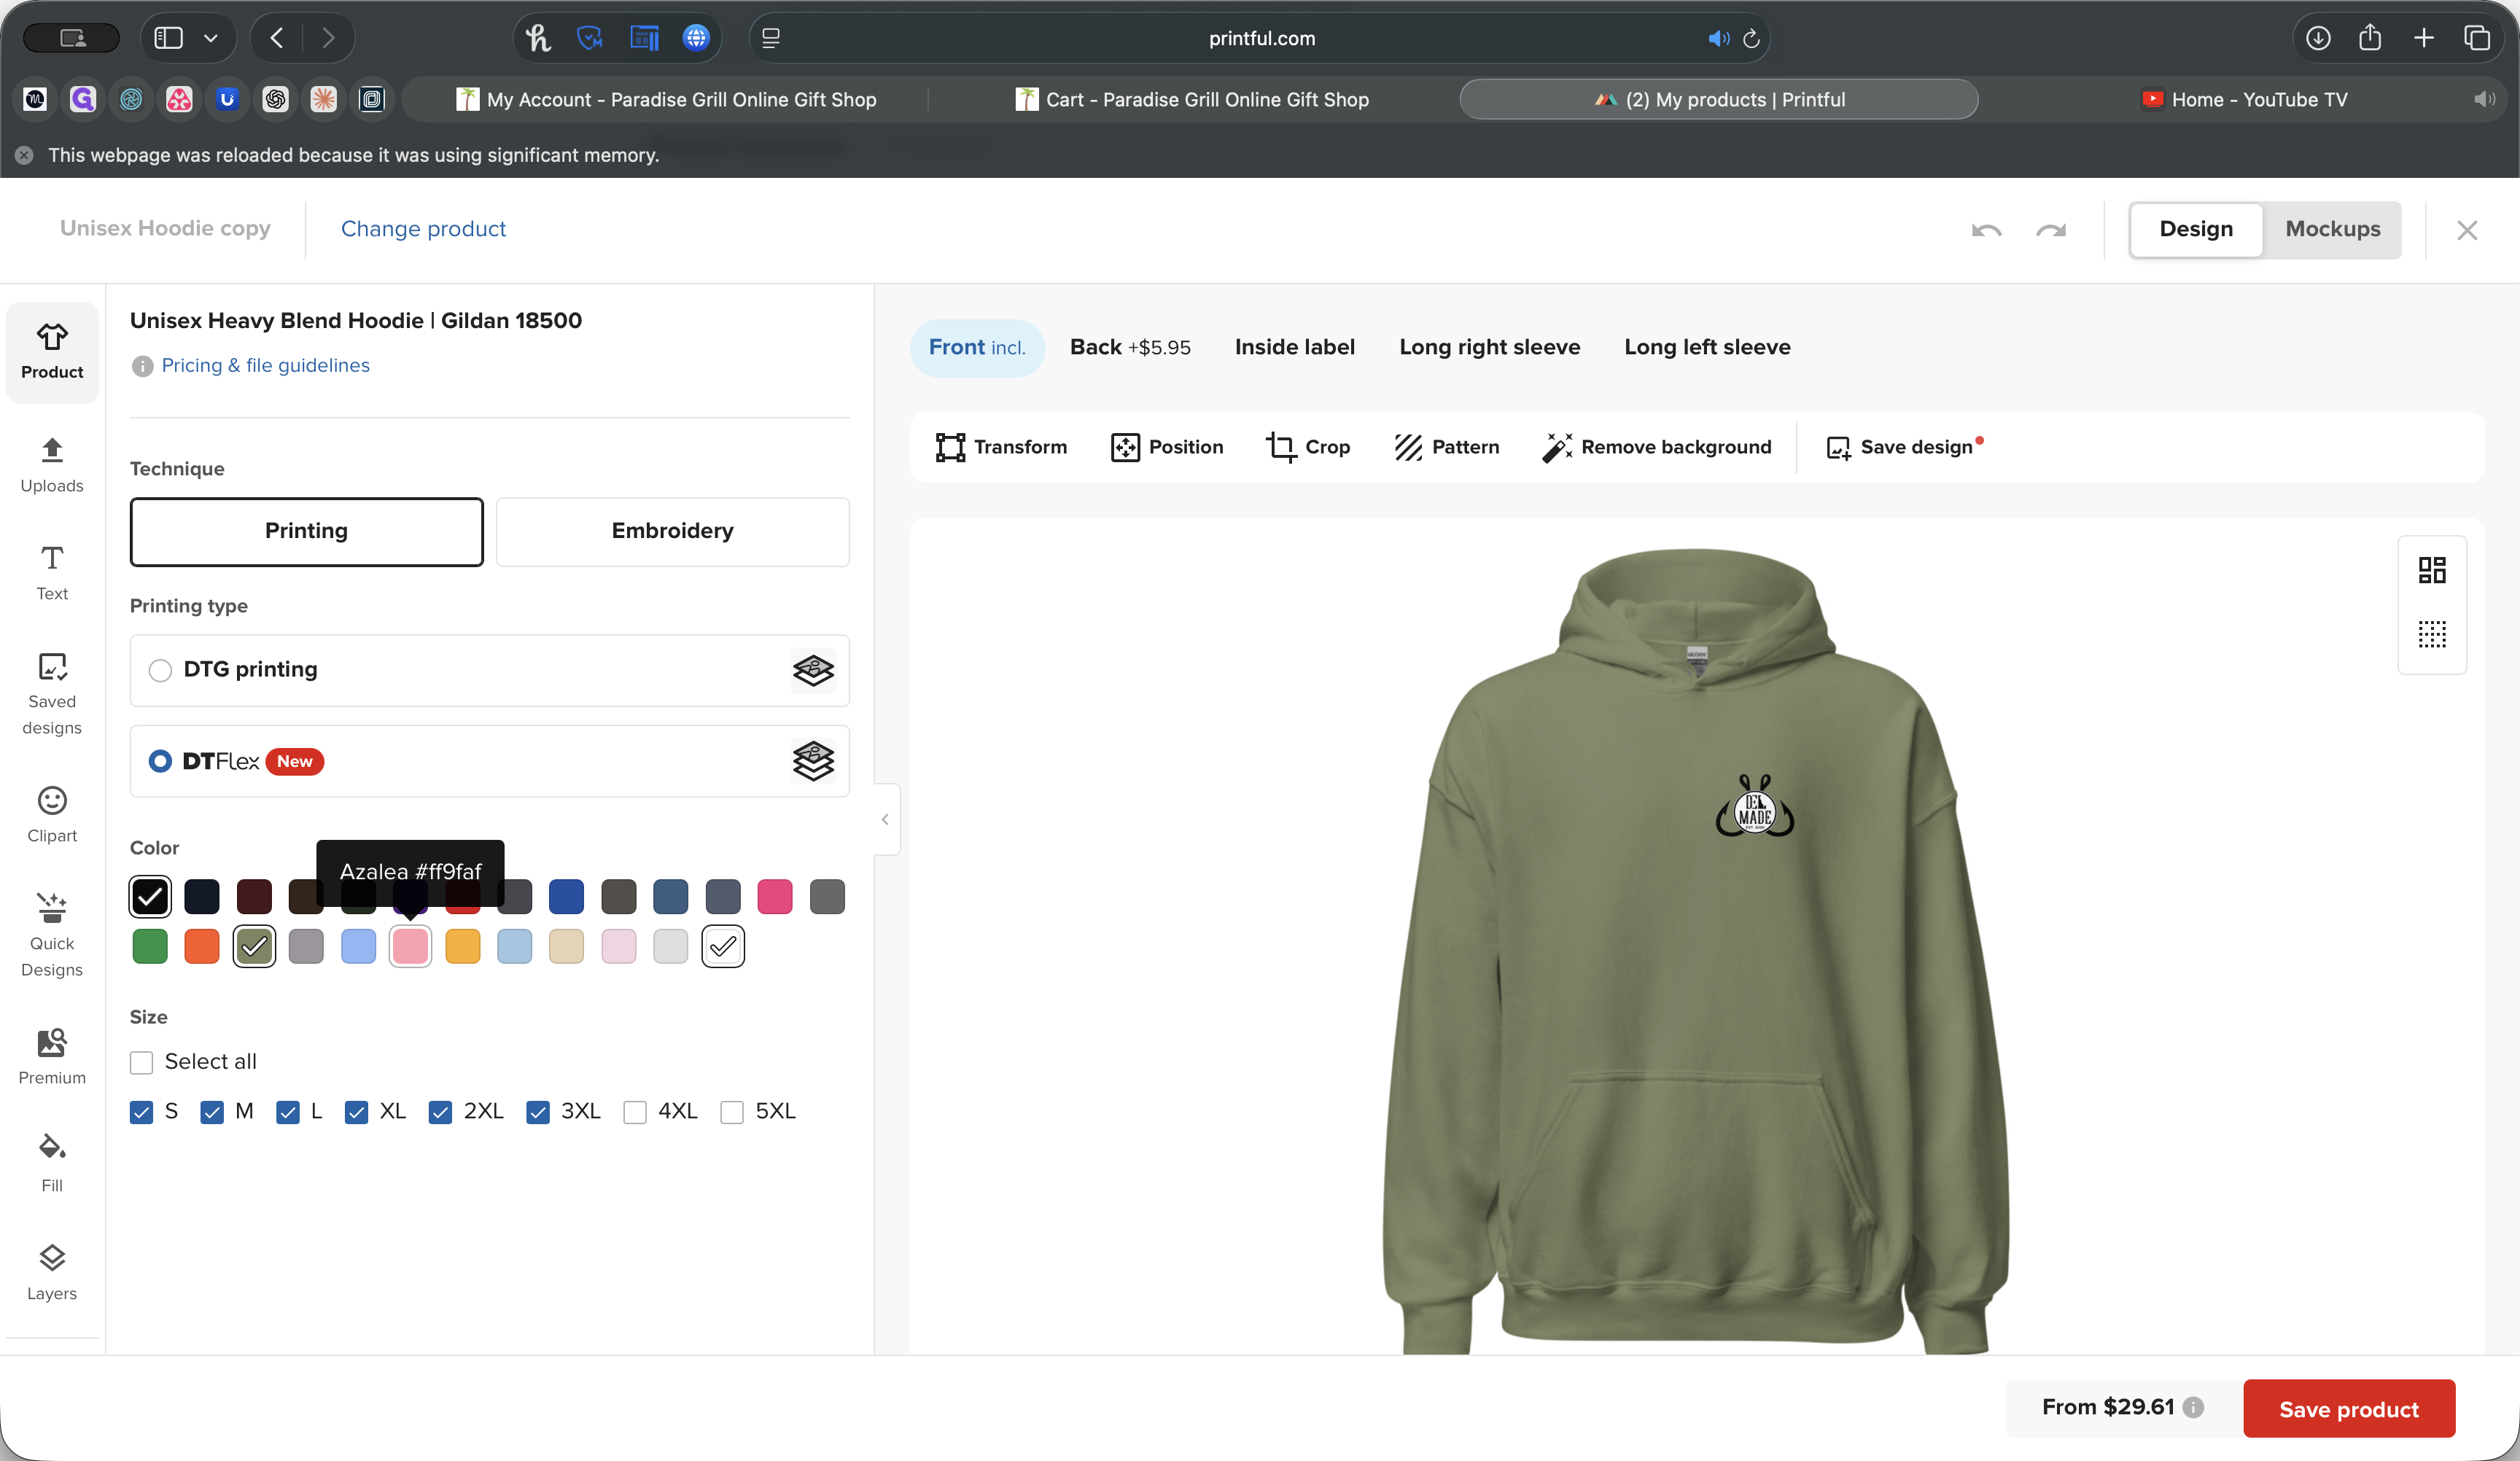This screenshot has height=1461, width=2520.
Task: Expand the Safari sidebar dropdown arrow
Action: (x=211, y=38)
